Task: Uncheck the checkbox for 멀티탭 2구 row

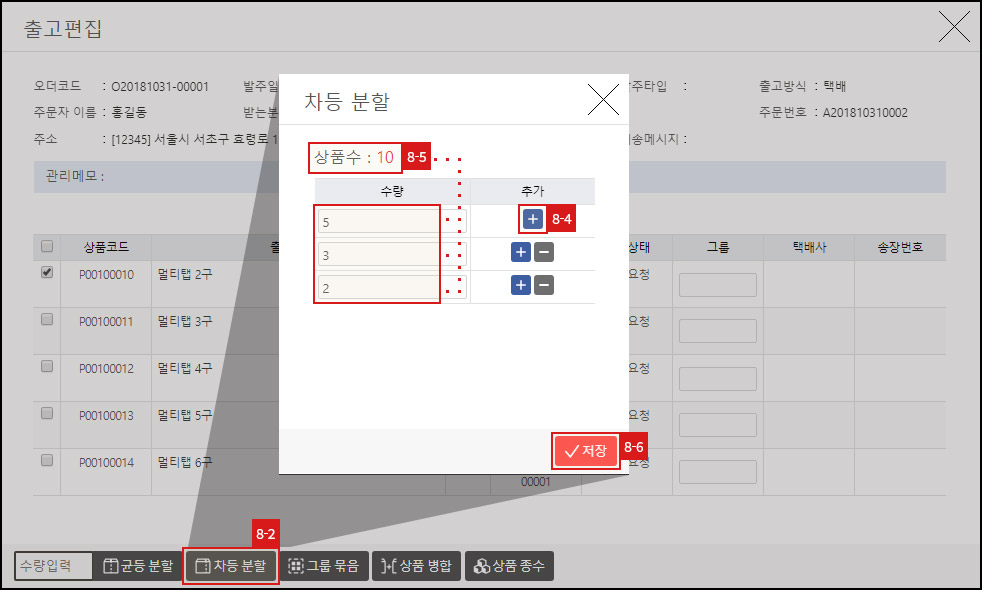Action: coord(45,273)
